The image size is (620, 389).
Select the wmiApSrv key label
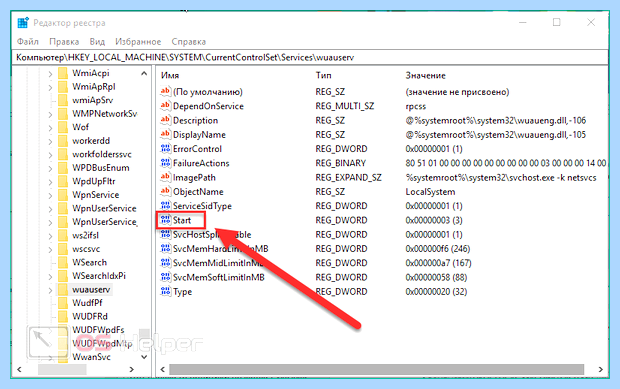[x=93, y=100]
